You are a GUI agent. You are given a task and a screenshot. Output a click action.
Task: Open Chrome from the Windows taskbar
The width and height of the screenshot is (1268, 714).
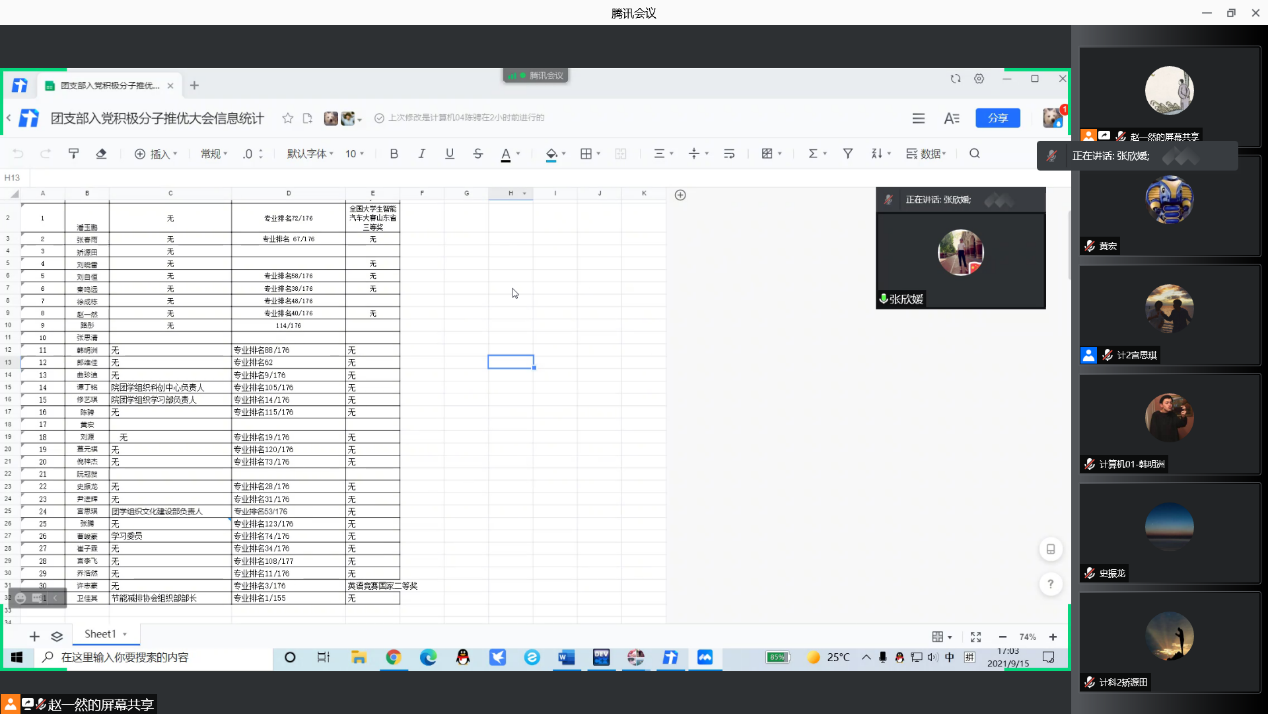click(394, 657)
